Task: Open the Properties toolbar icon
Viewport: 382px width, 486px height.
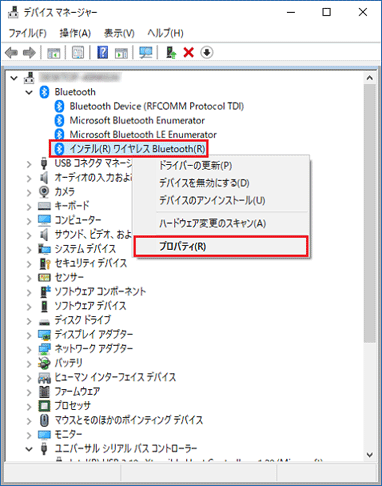Action: click(x=78, y=53)
